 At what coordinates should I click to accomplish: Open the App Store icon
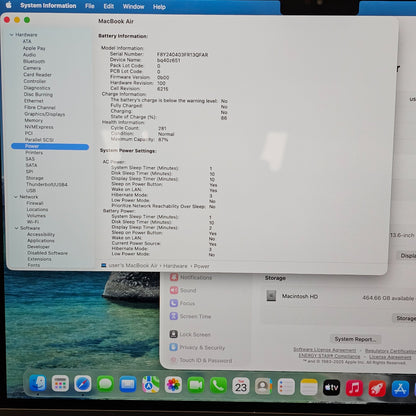[x=400, y=389]
